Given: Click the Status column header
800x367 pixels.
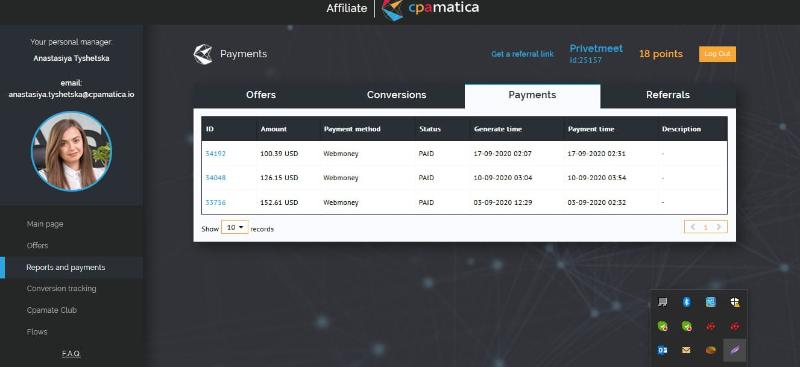Looking at the screenshot, I should (430, 129).
